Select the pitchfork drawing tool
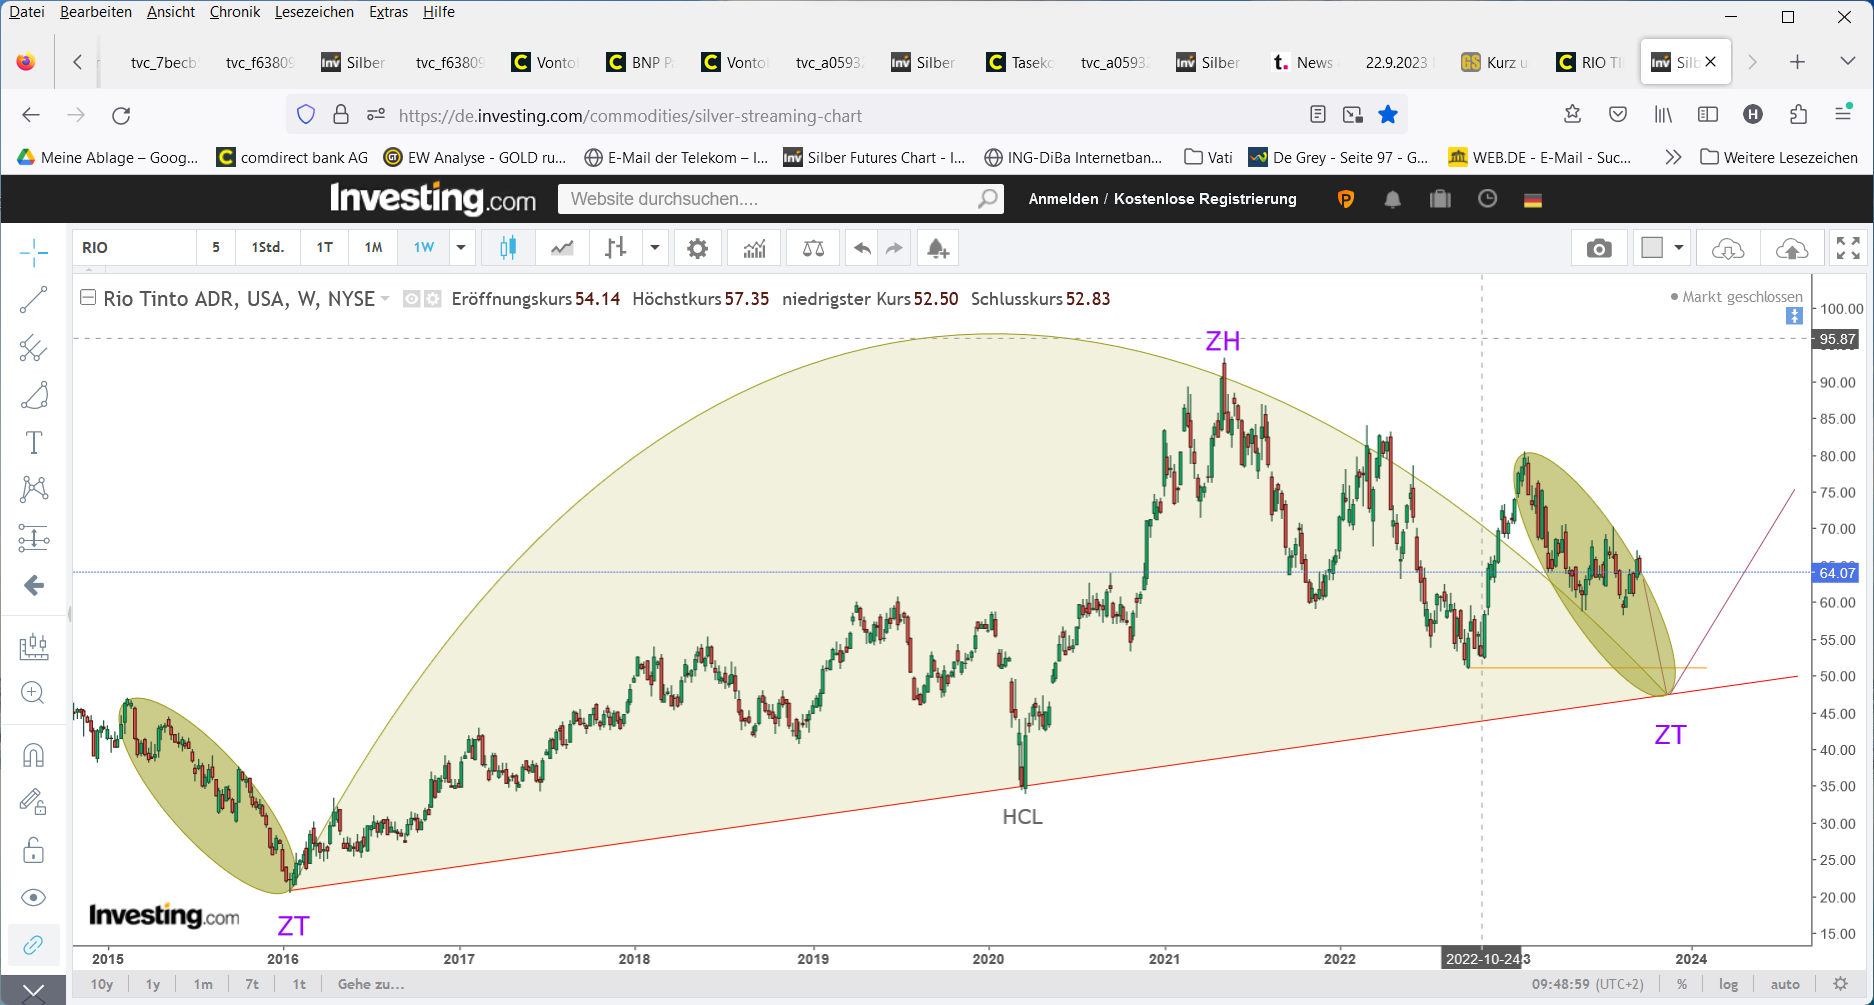The image size is (1874, 1005). [x=33, y=348]
